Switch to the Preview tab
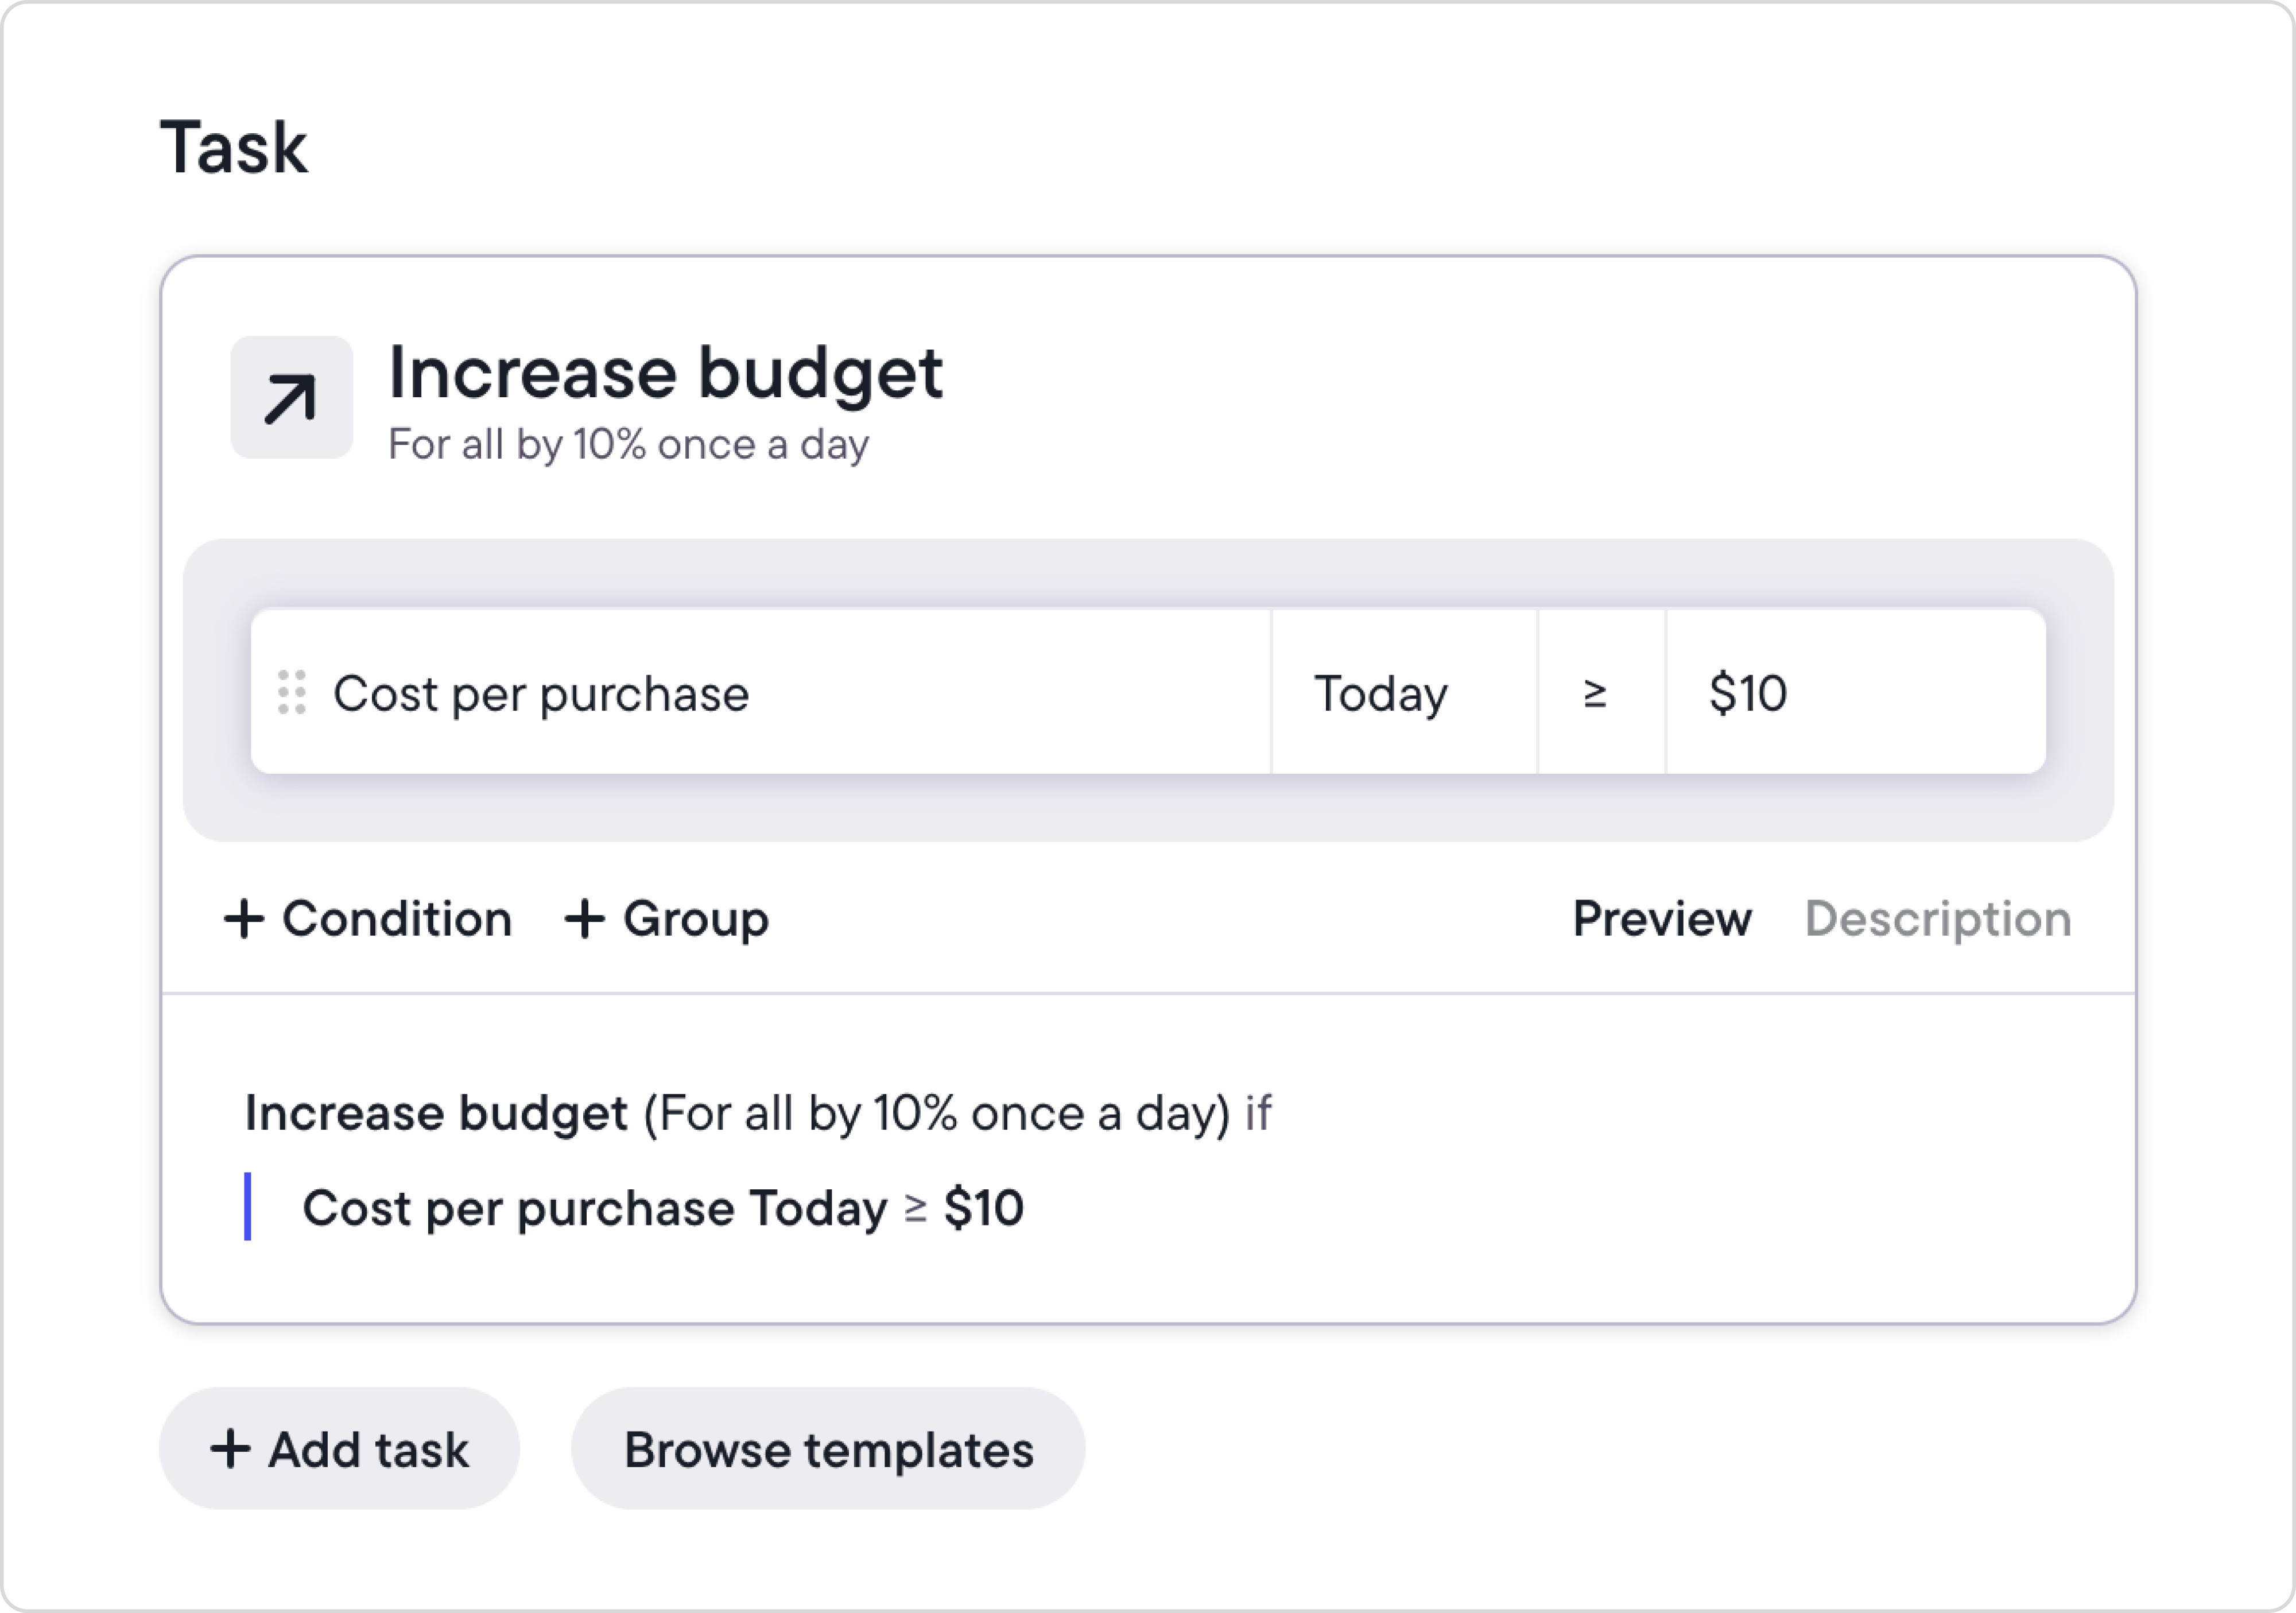The height and width of the screenshot is (1613, 2296). [x=1662, y=918]
